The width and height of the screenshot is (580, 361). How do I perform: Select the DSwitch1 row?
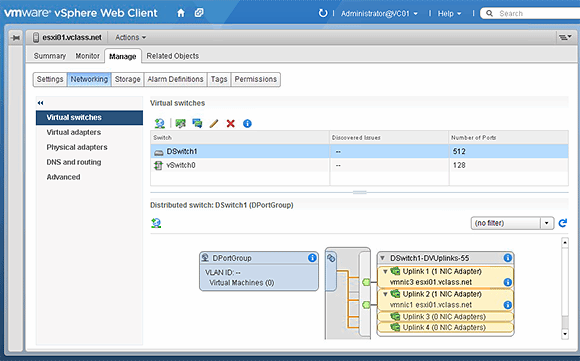tap(359, 151)
